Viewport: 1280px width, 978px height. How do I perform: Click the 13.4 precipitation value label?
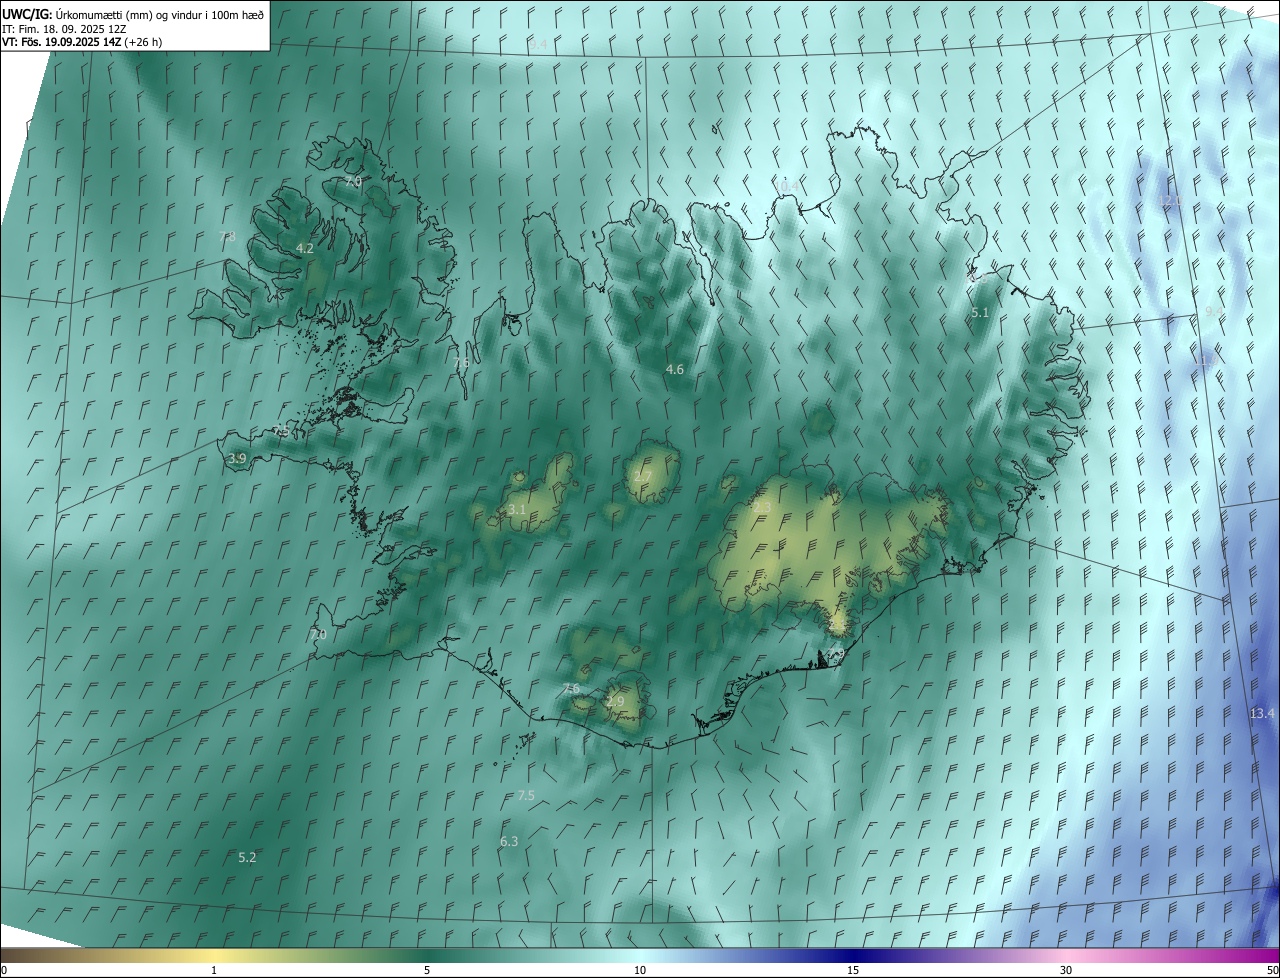[1262, 713]
